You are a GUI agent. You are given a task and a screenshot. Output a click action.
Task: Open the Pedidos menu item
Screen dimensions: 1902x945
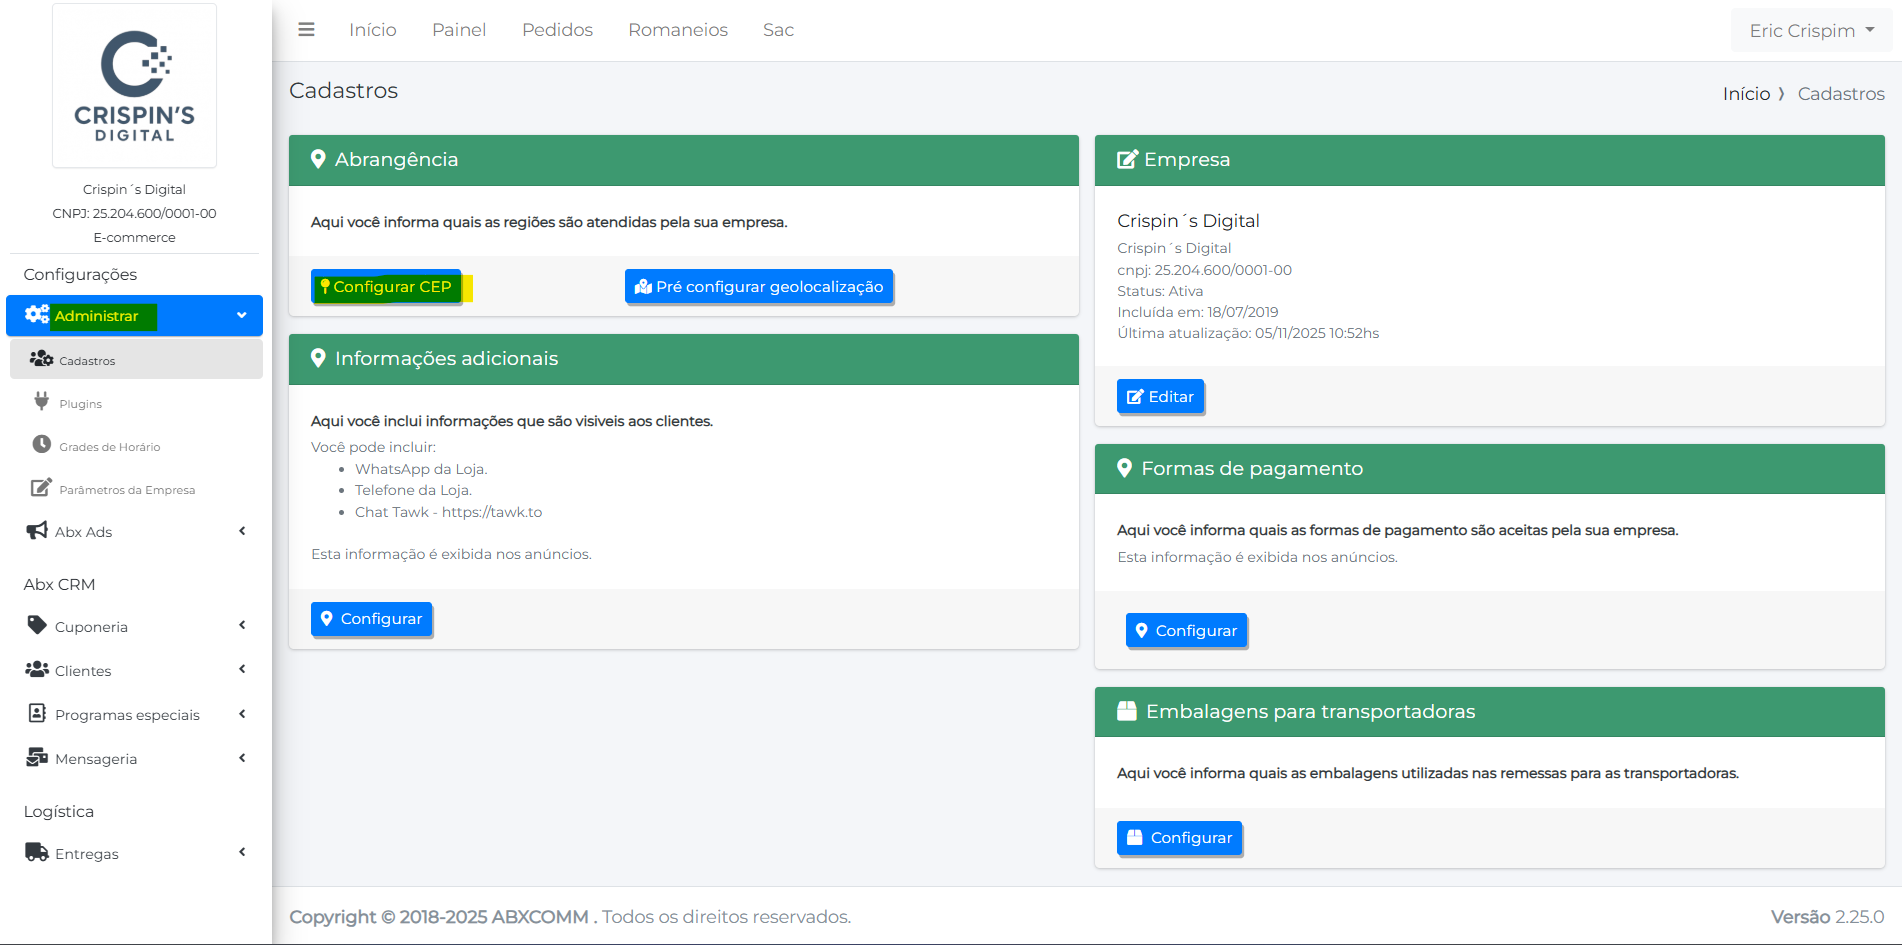(x=557, y=30)
